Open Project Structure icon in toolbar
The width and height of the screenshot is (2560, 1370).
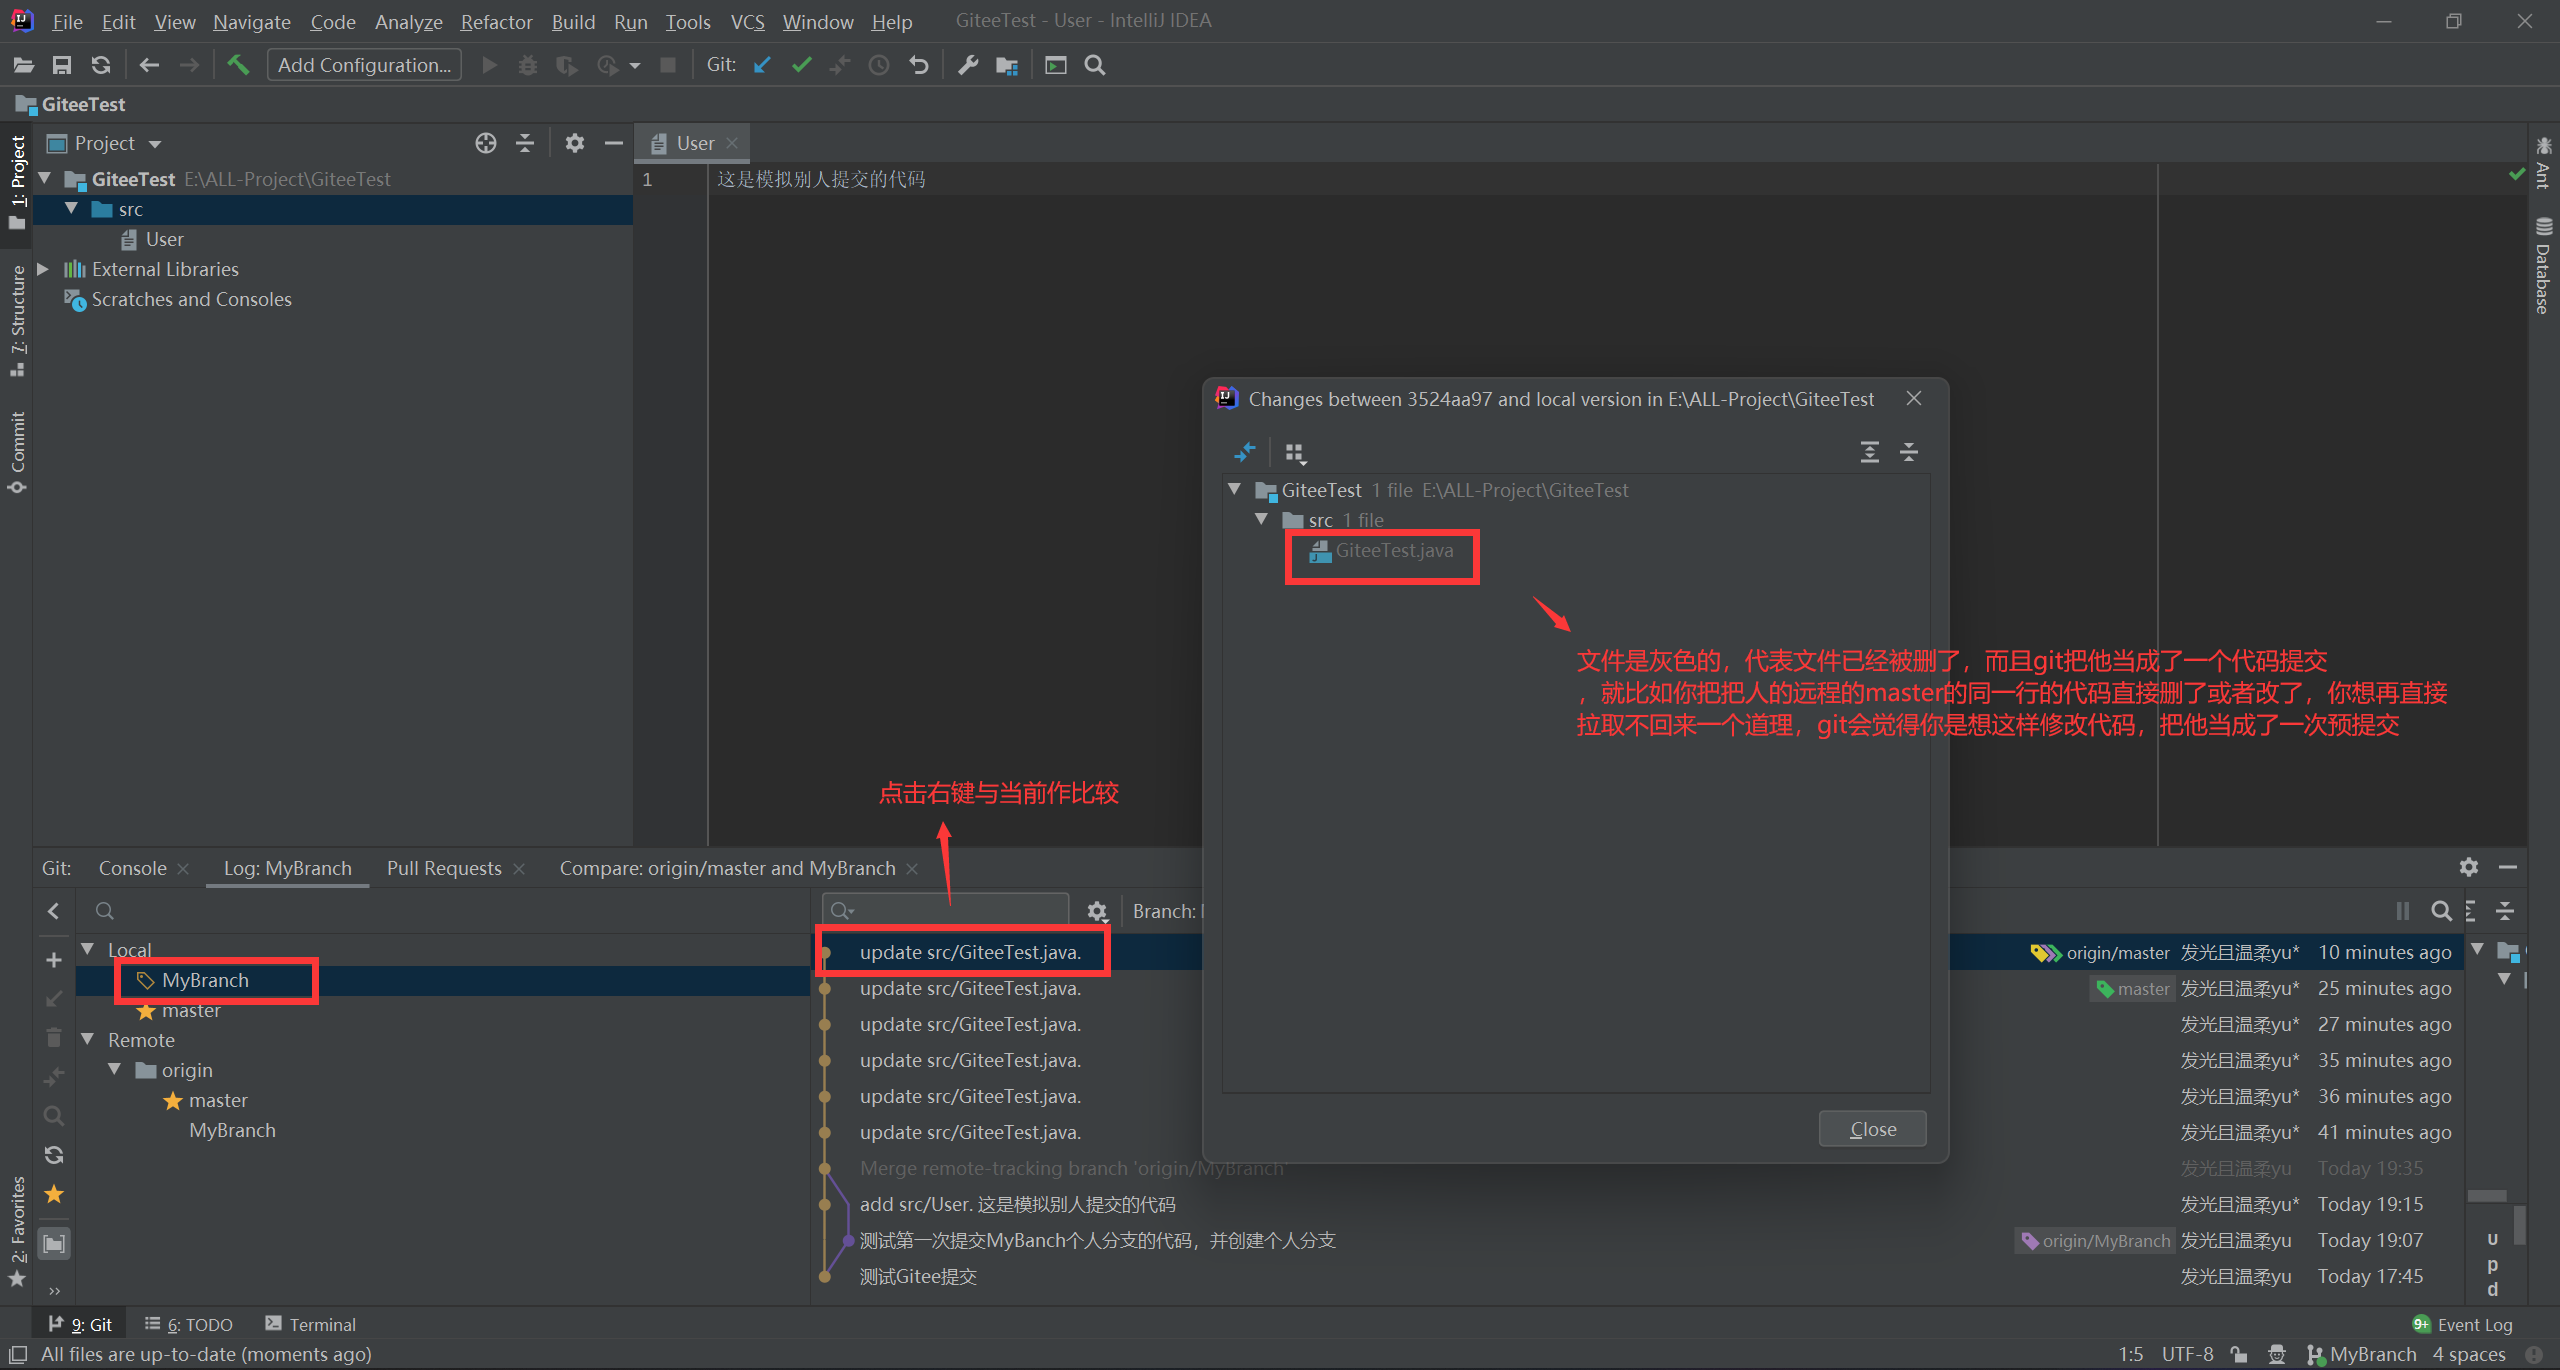(x=1007, y=65)
